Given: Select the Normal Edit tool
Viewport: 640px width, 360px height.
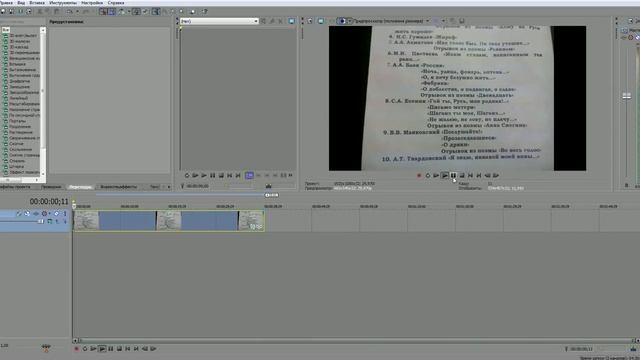Looking at the screenshot, I should tap(156, 12).
